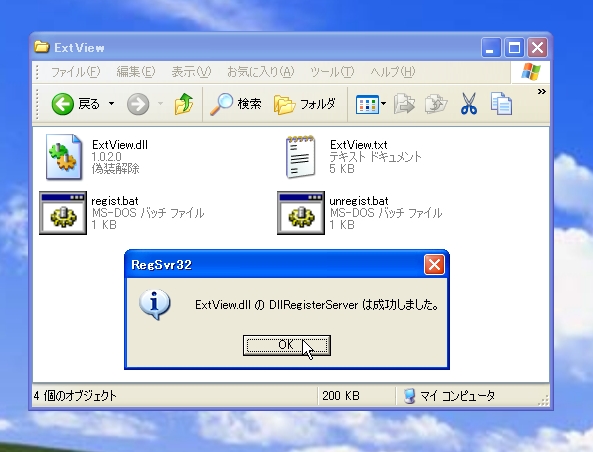593x452 pixels.
Task: Minimize the ExtView window
Action: pos(491,48)
